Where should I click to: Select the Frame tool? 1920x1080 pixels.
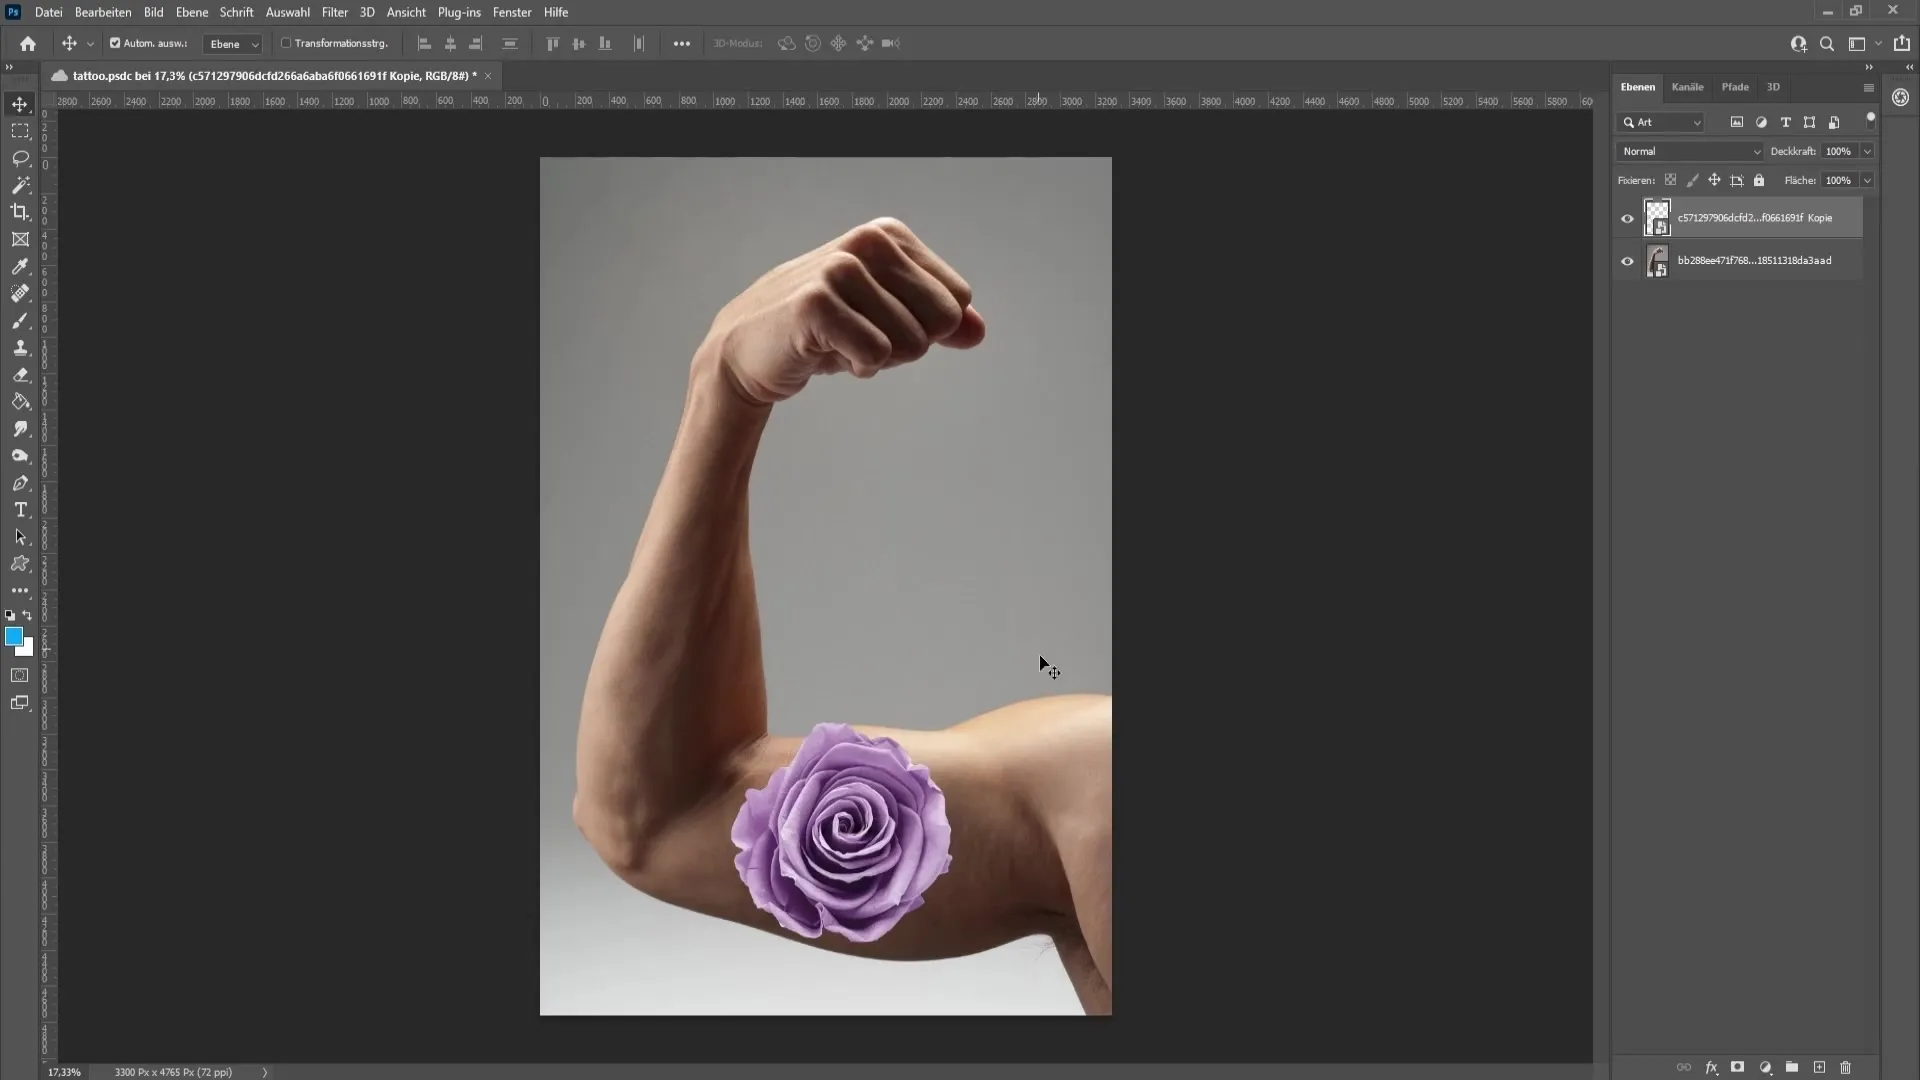pyautogui.click(x=20, y=239)
